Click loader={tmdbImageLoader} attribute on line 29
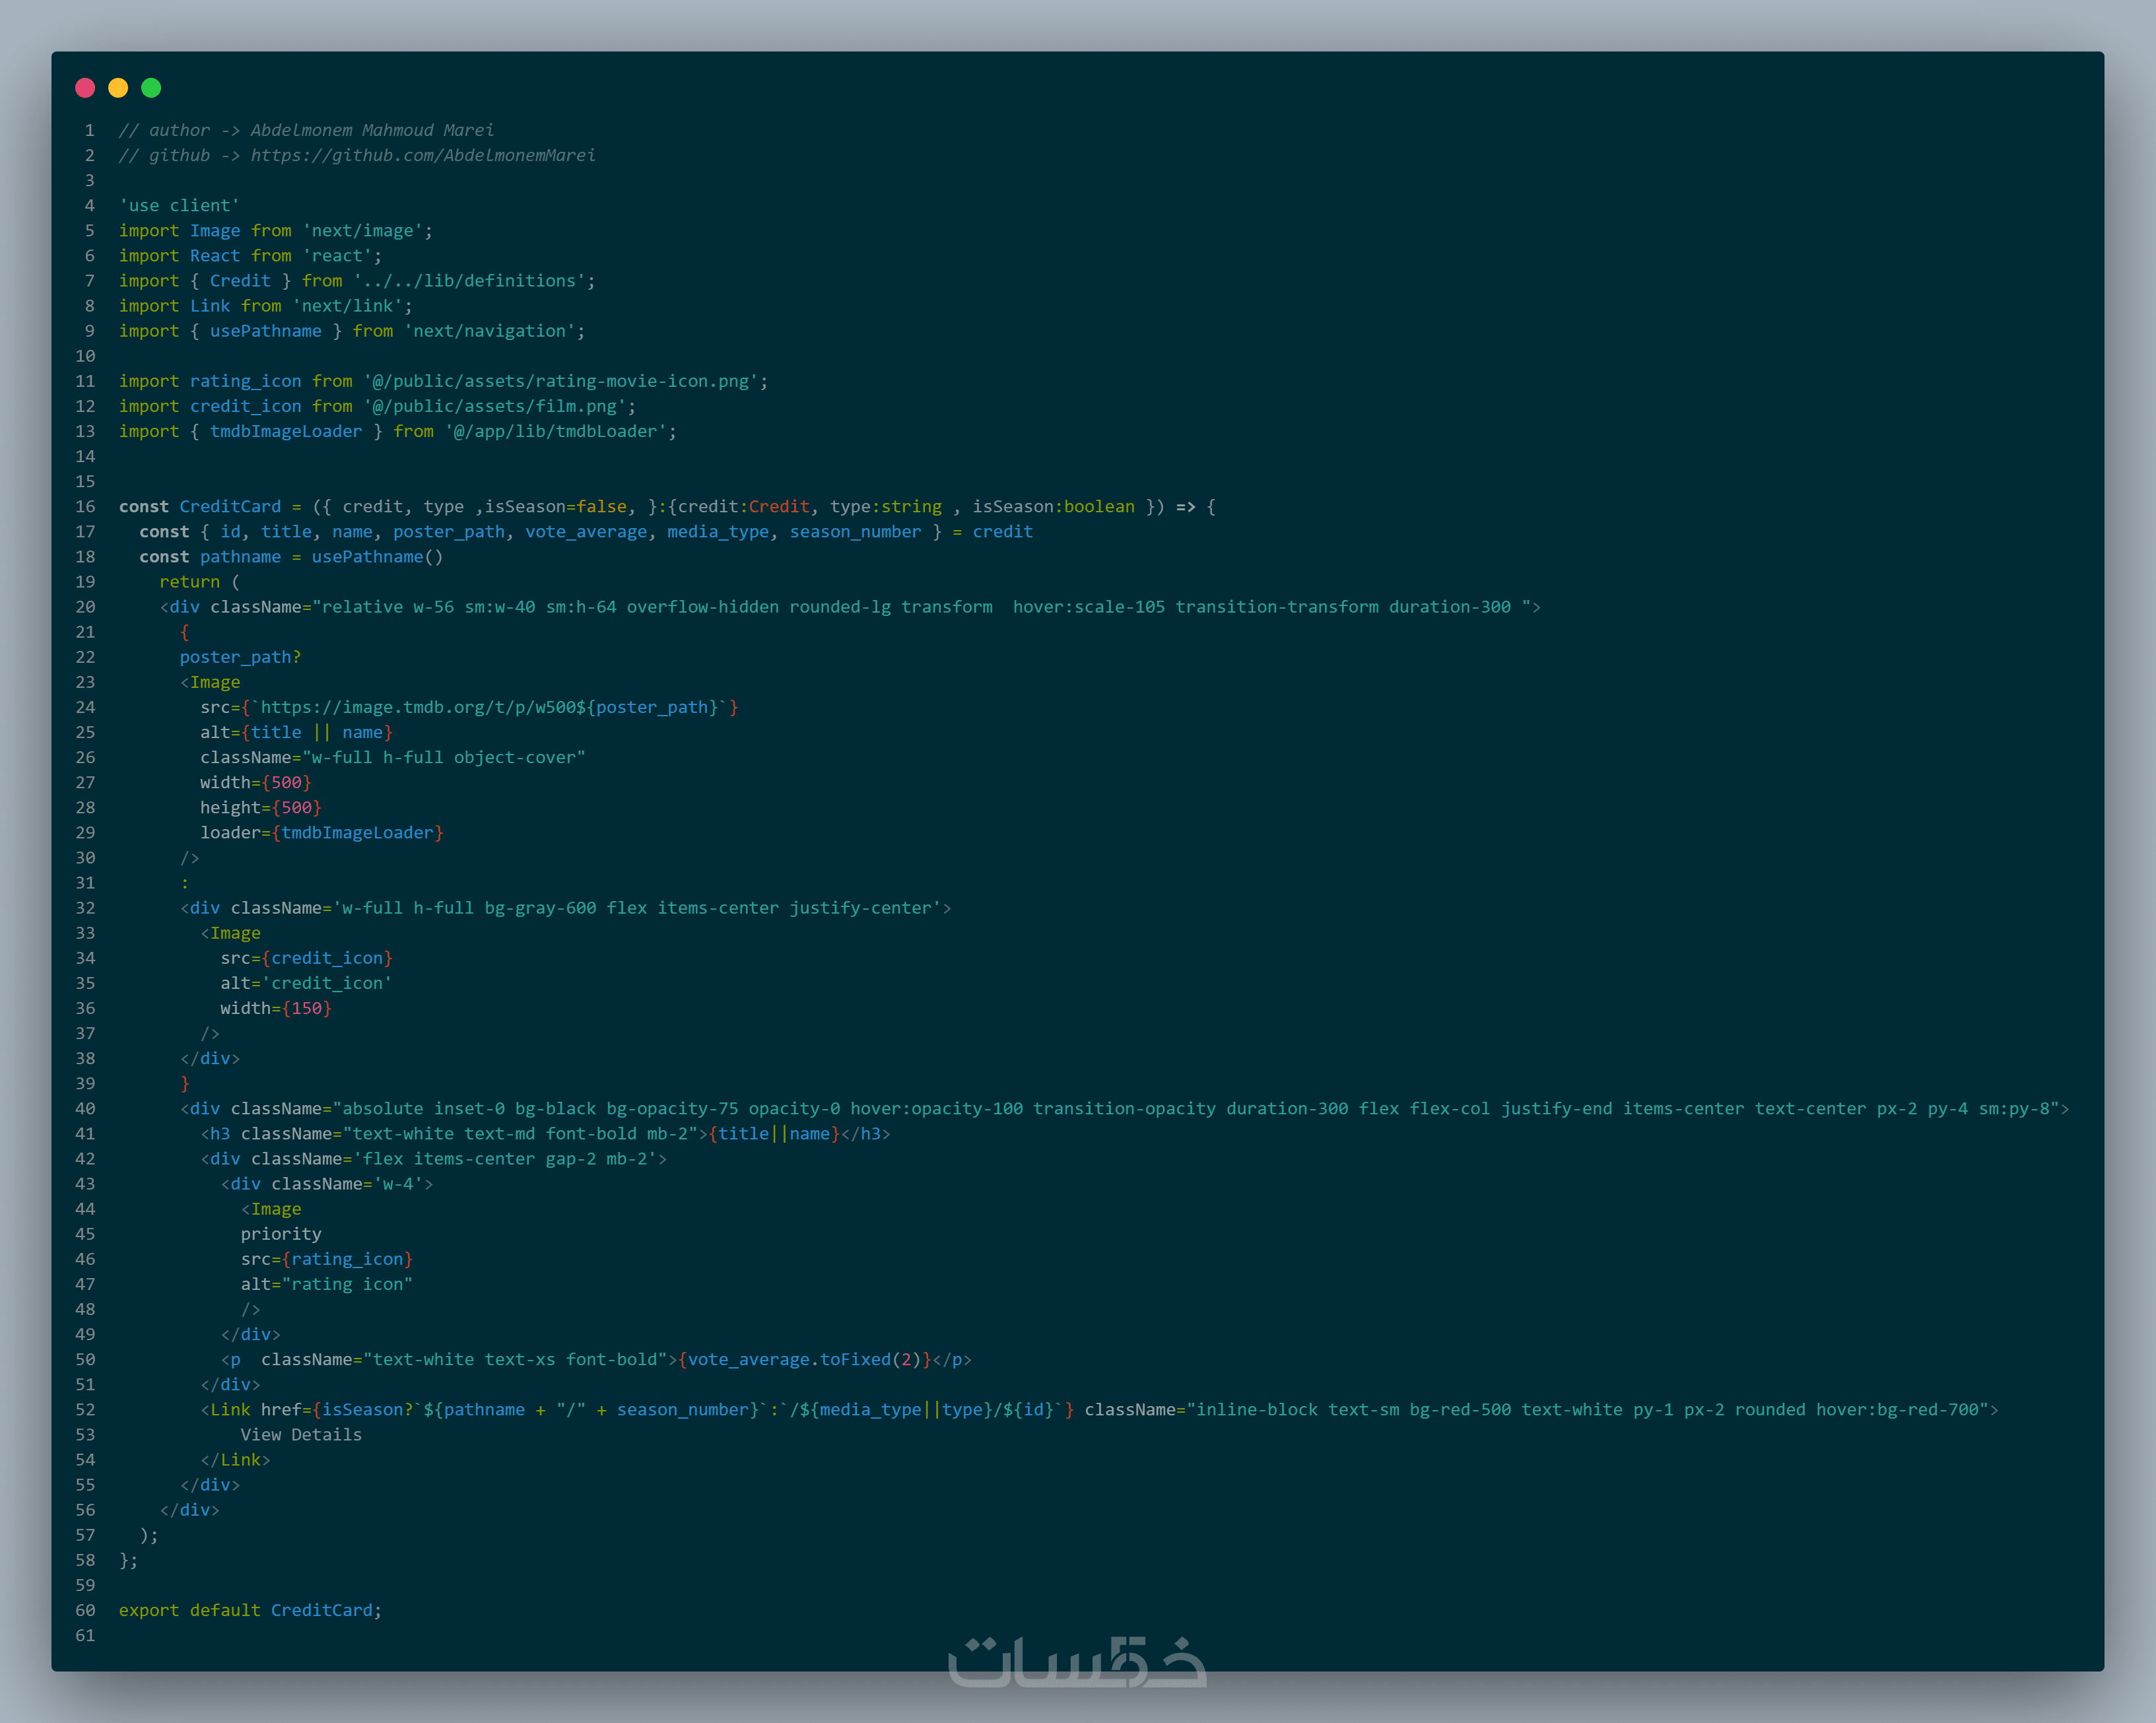 pyautogui.click(x=321, y=832)
